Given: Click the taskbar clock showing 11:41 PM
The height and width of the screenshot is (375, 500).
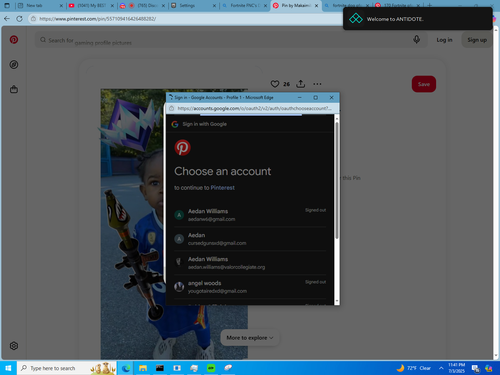Looking at the screenshot, I should (x=457, y=368).
